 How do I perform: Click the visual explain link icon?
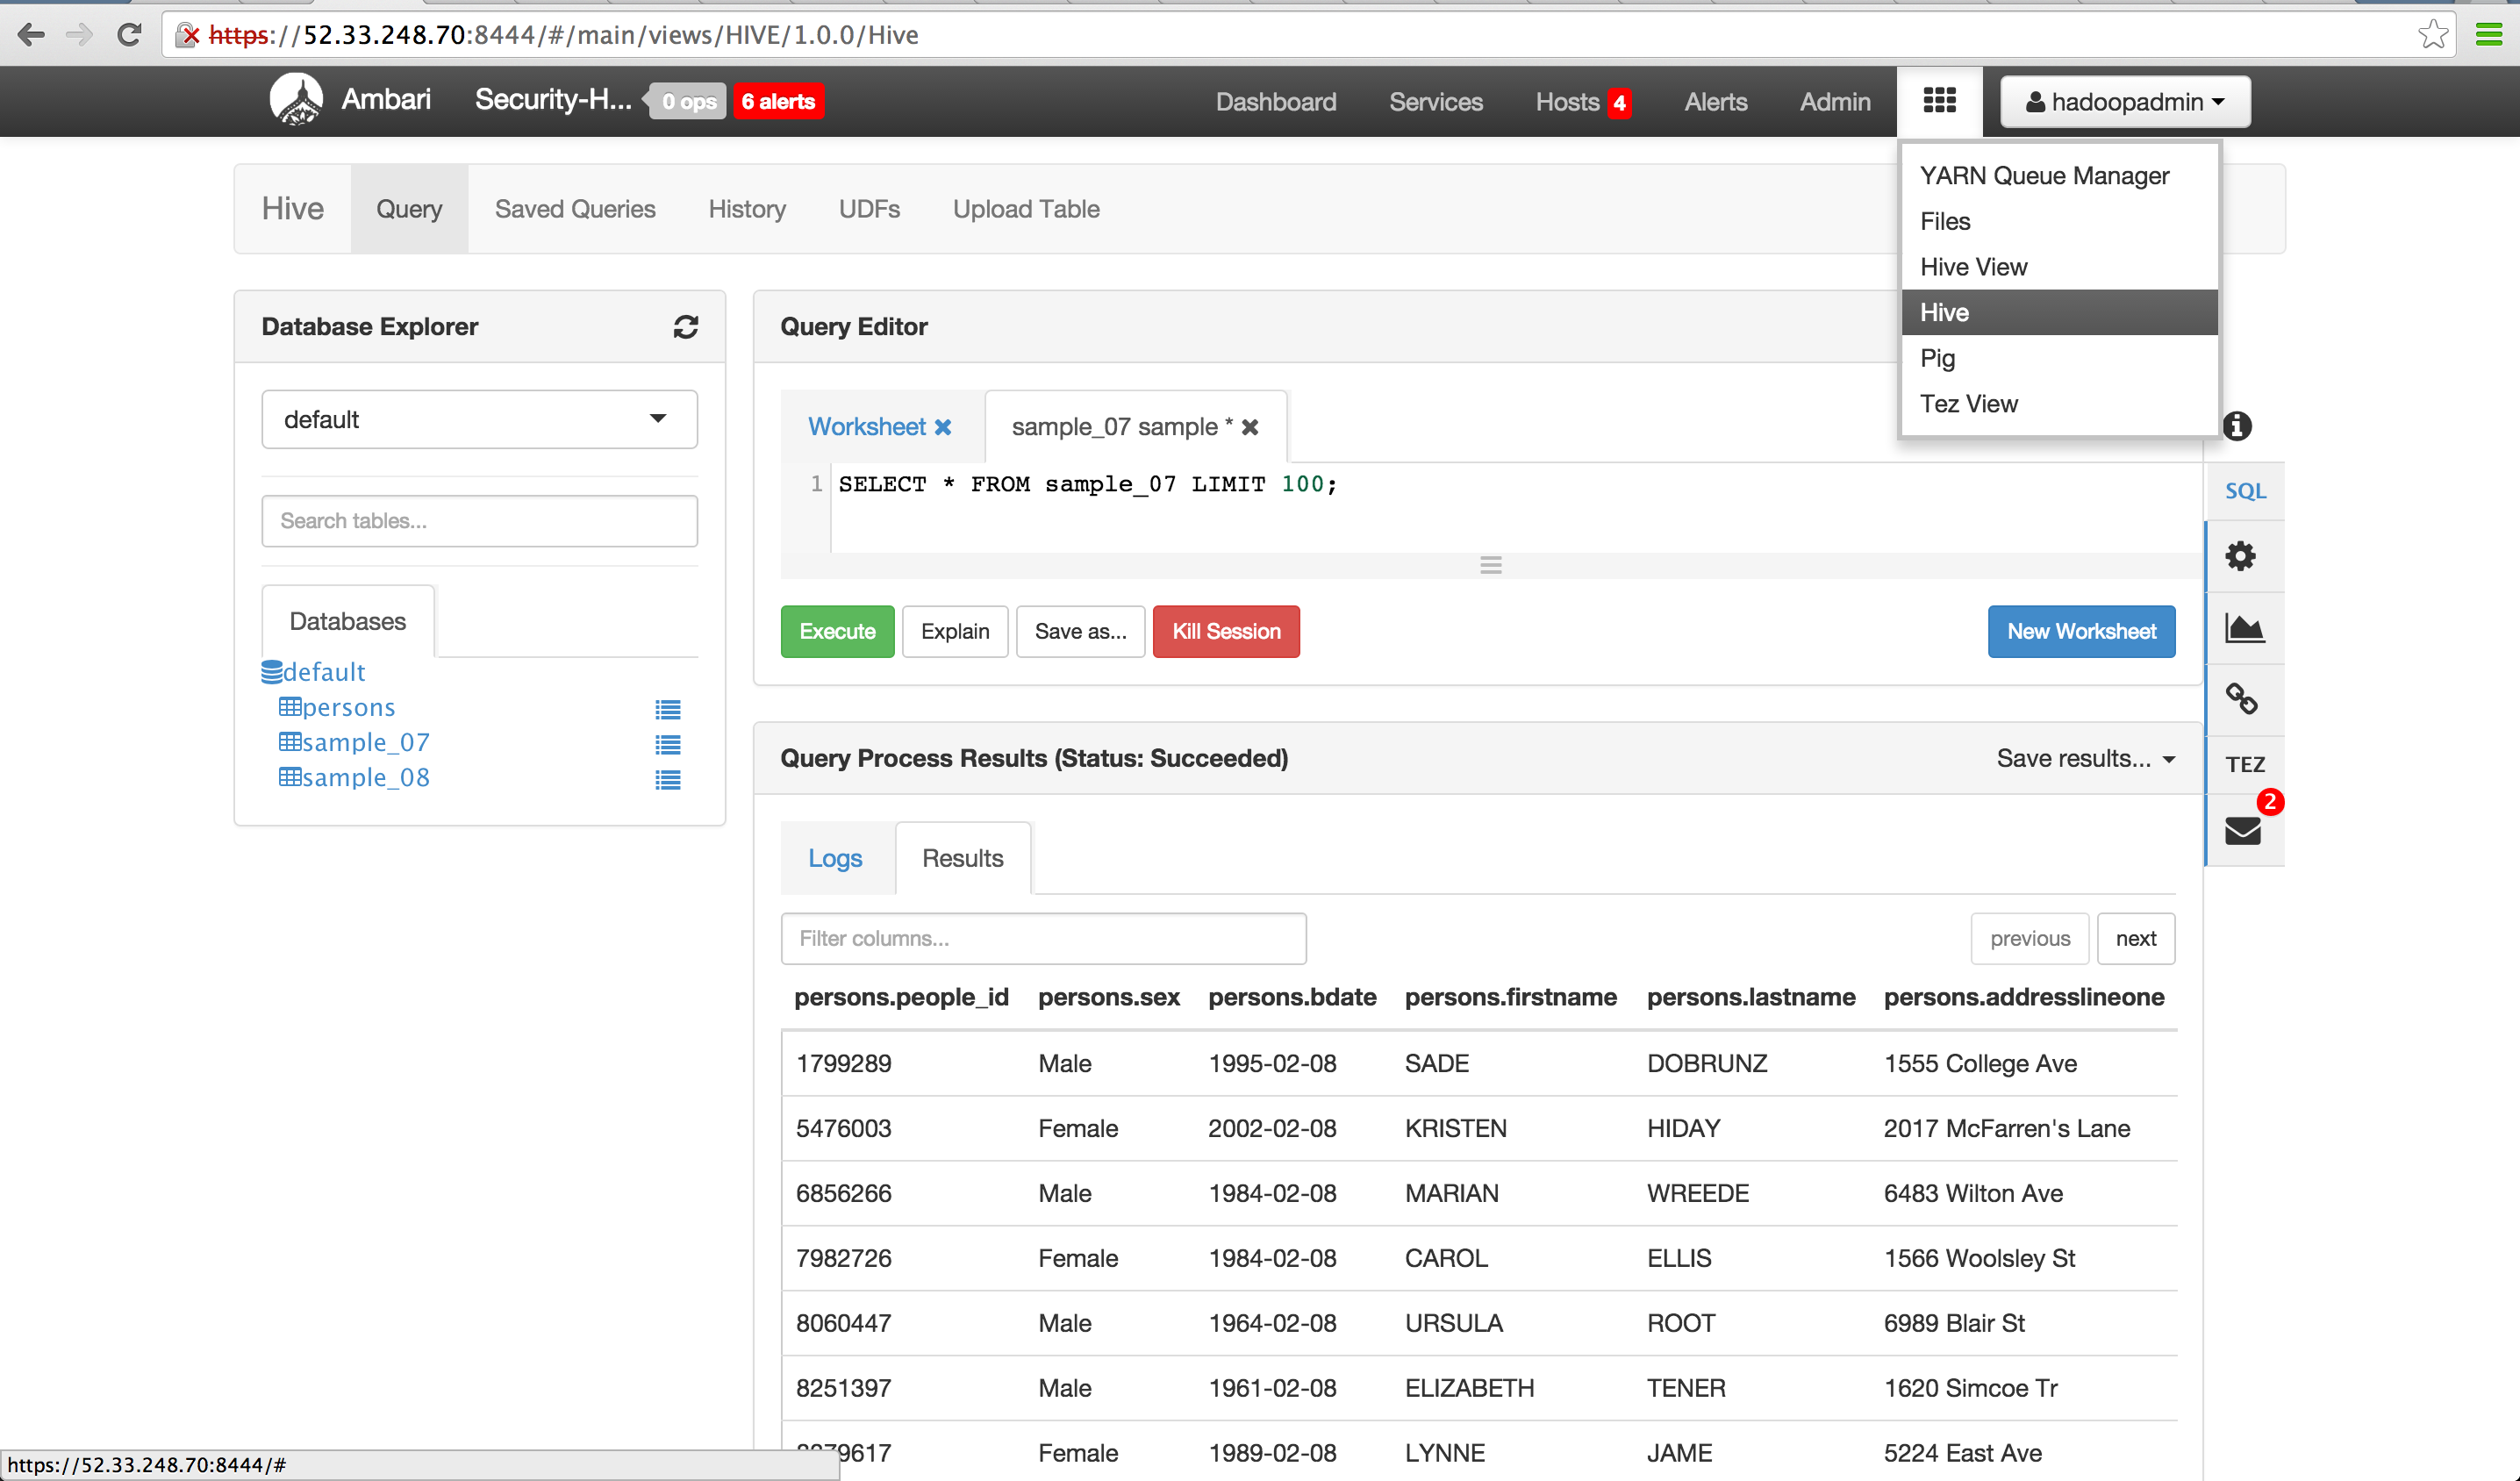2240,698
